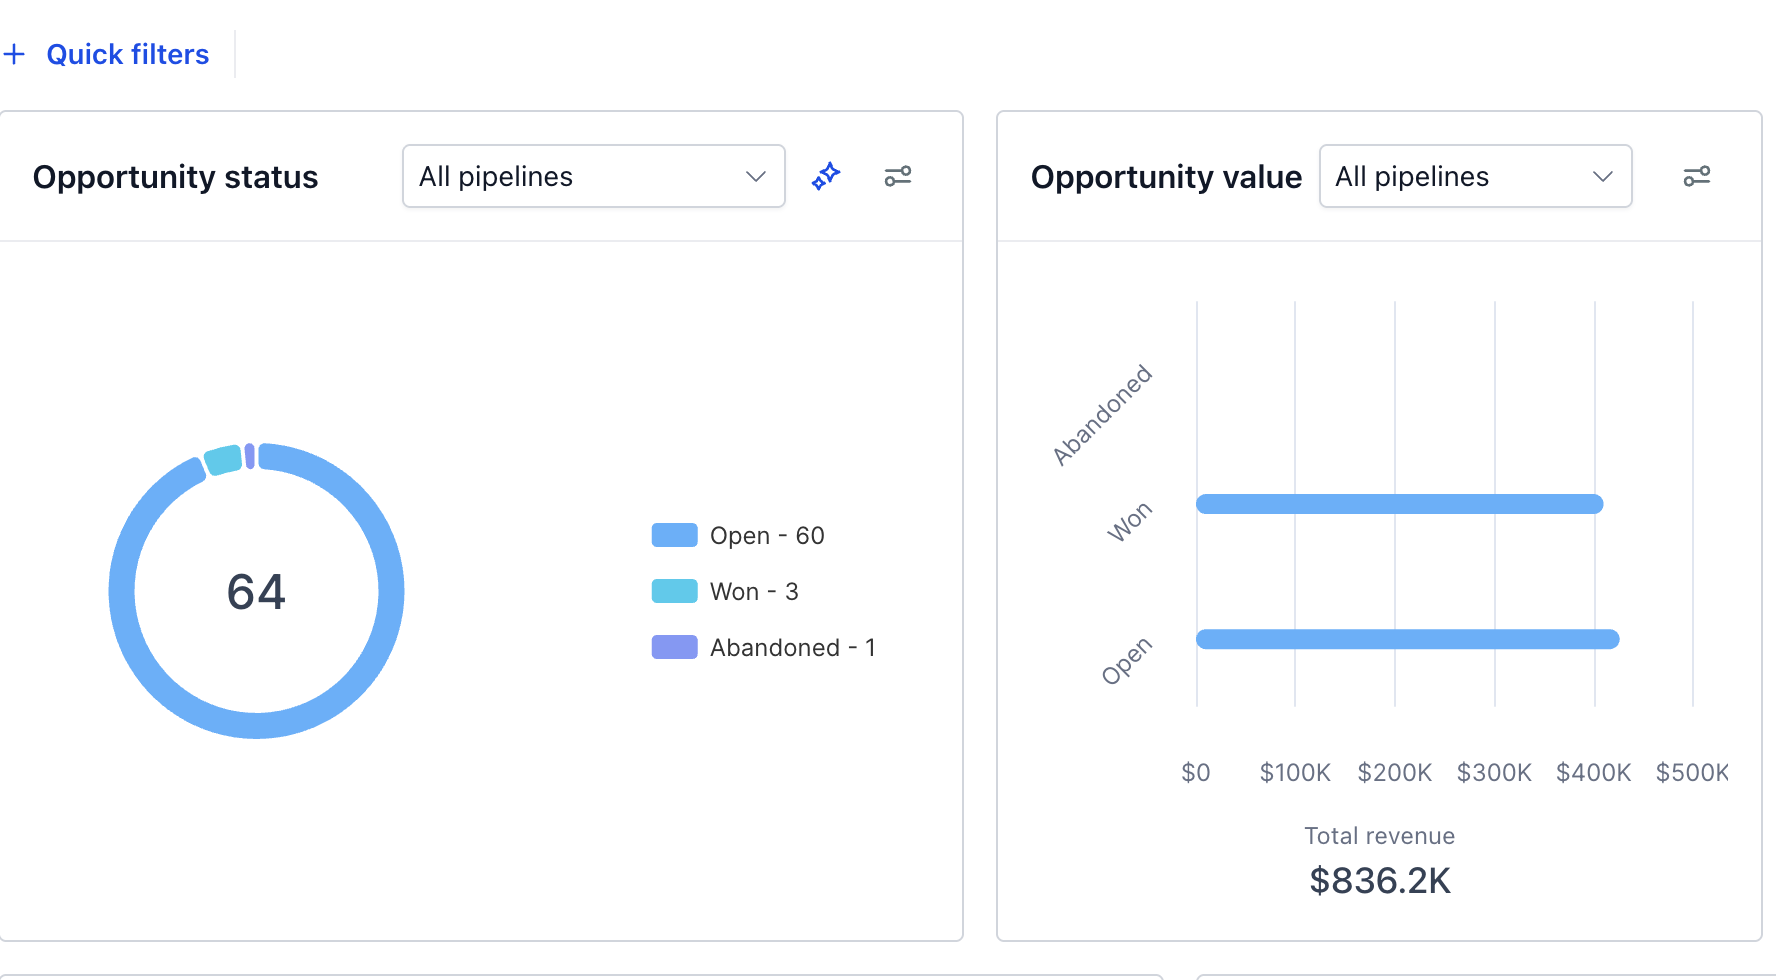Toggle the Open - 60 legend swatch

coord(675,535)
